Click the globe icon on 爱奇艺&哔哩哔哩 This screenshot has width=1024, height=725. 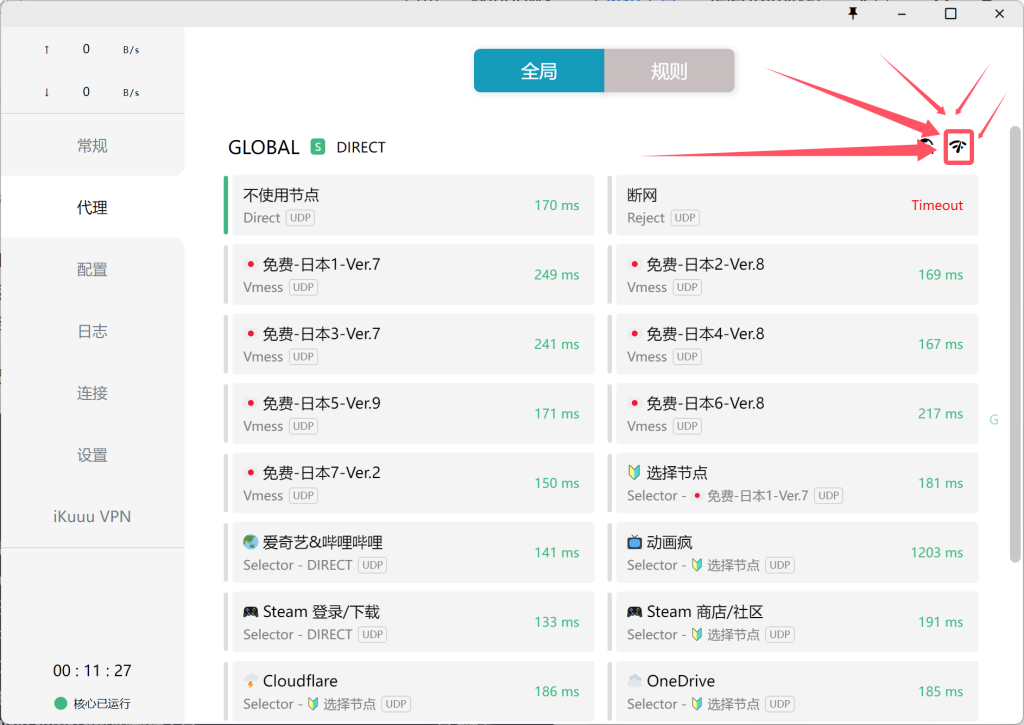coord(250,543)
